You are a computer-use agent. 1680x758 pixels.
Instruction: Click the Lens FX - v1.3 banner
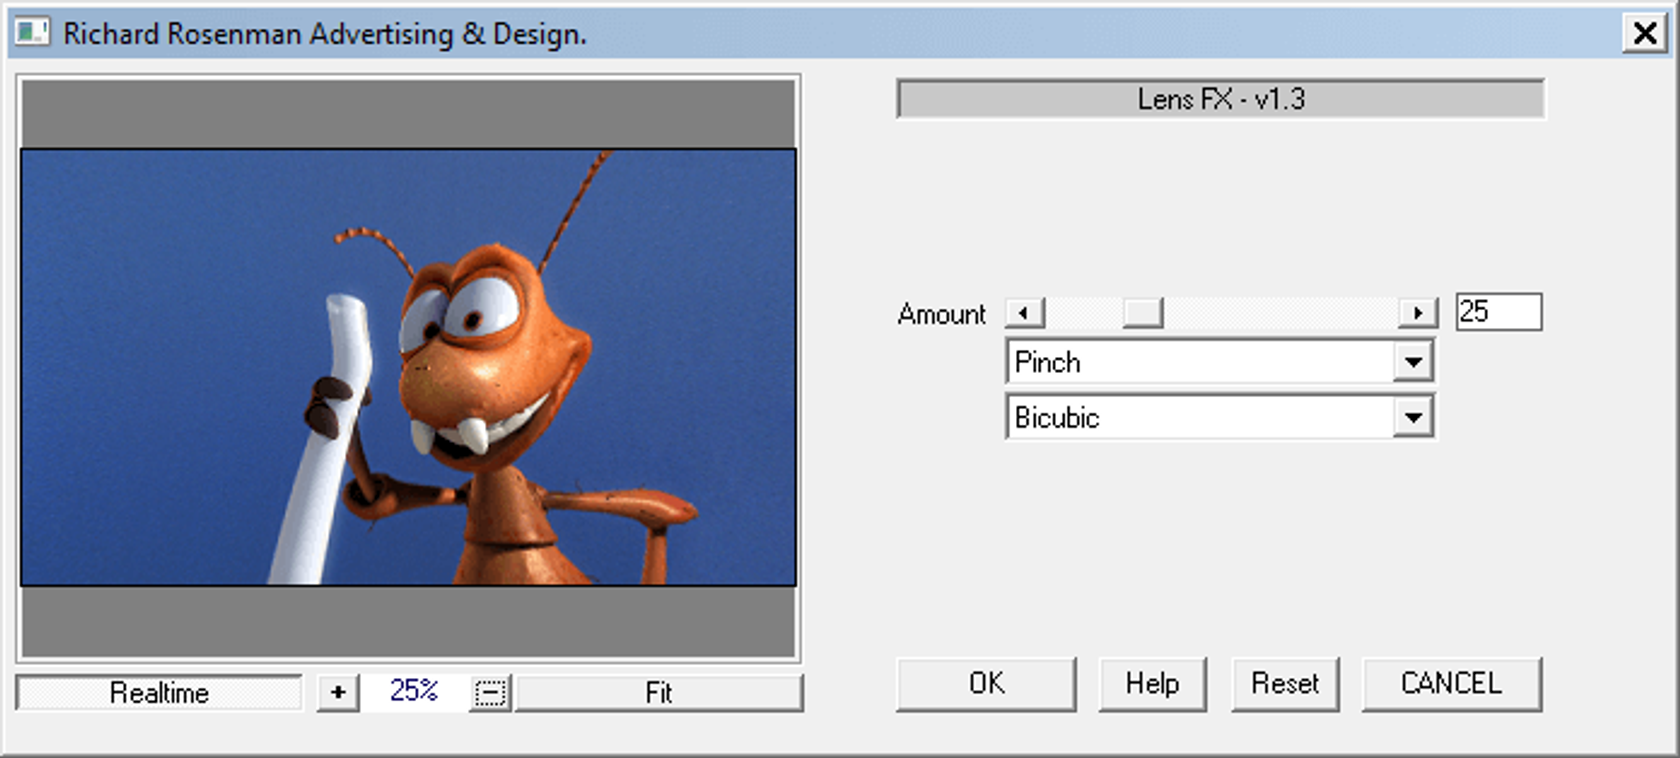pyautogui.click(x=1220, y=99)
